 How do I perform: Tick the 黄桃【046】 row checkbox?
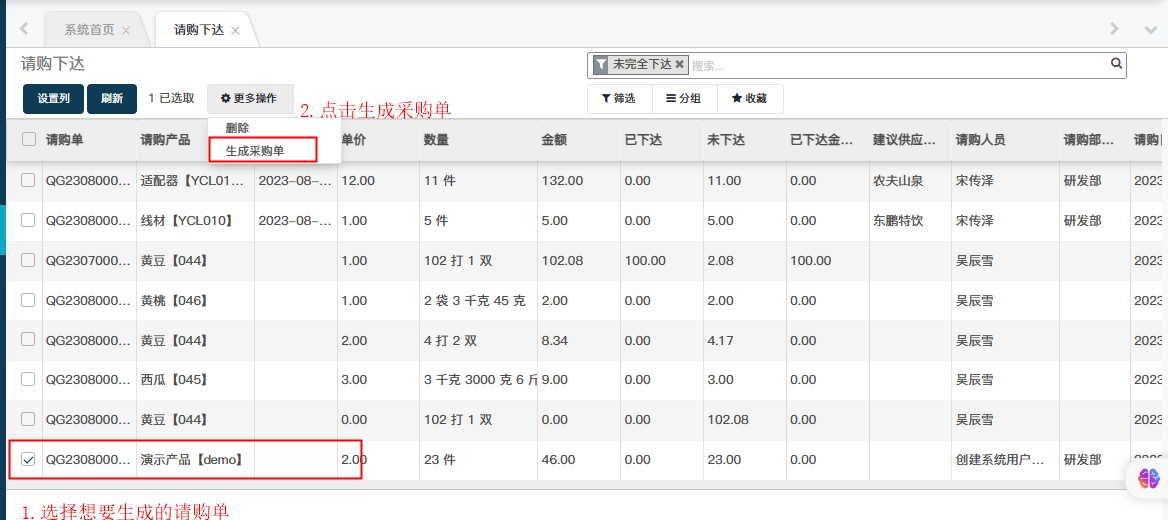[29, 300]
